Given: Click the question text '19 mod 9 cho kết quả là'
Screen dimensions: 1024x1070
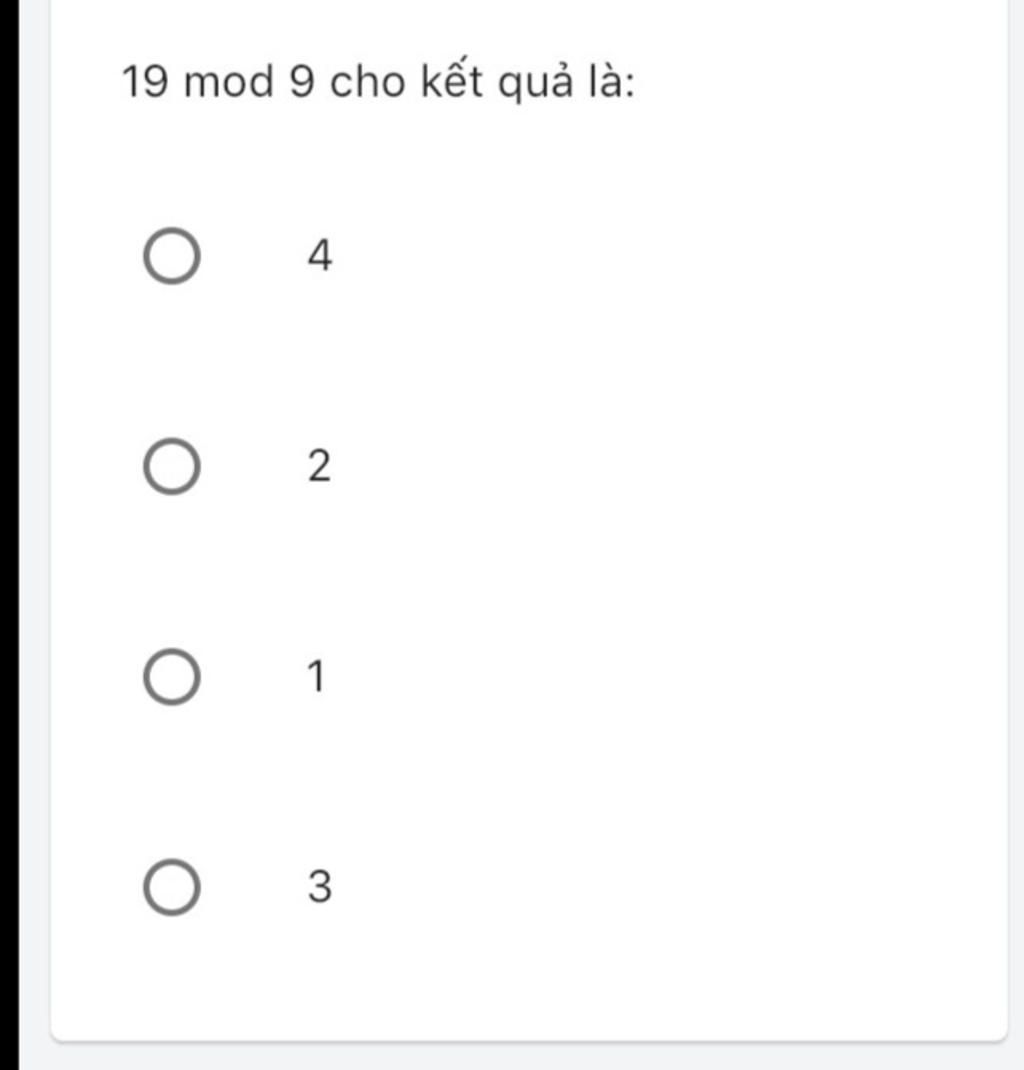Looking at the screenshot, I should tap(380, 80).
